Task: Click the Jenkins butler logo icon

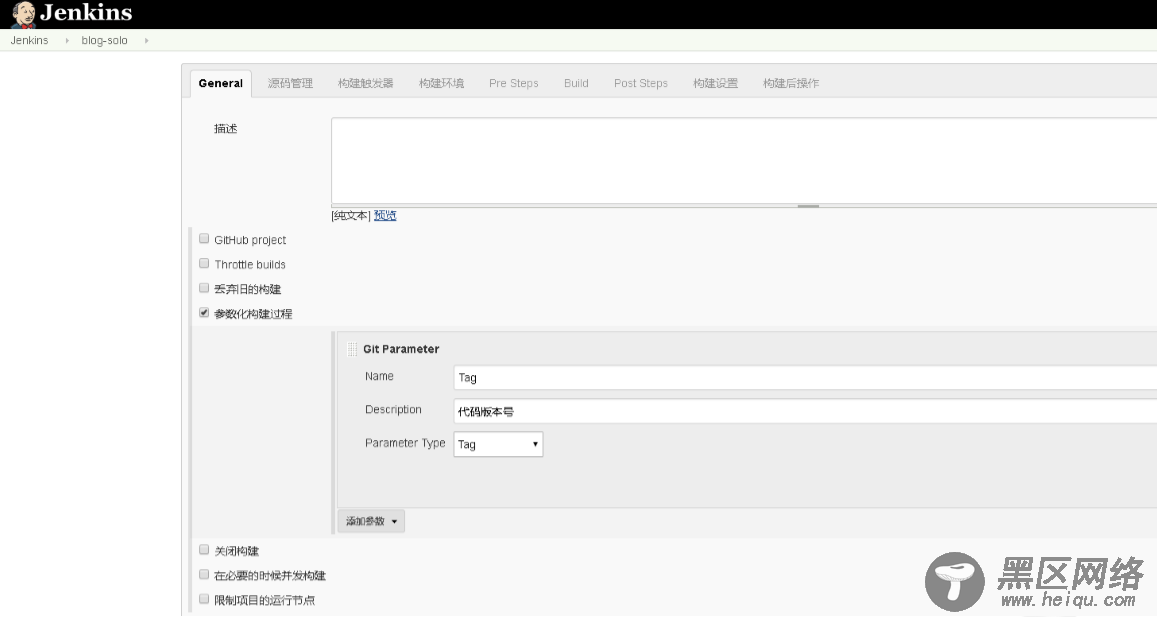Action: tap(23, 14)
